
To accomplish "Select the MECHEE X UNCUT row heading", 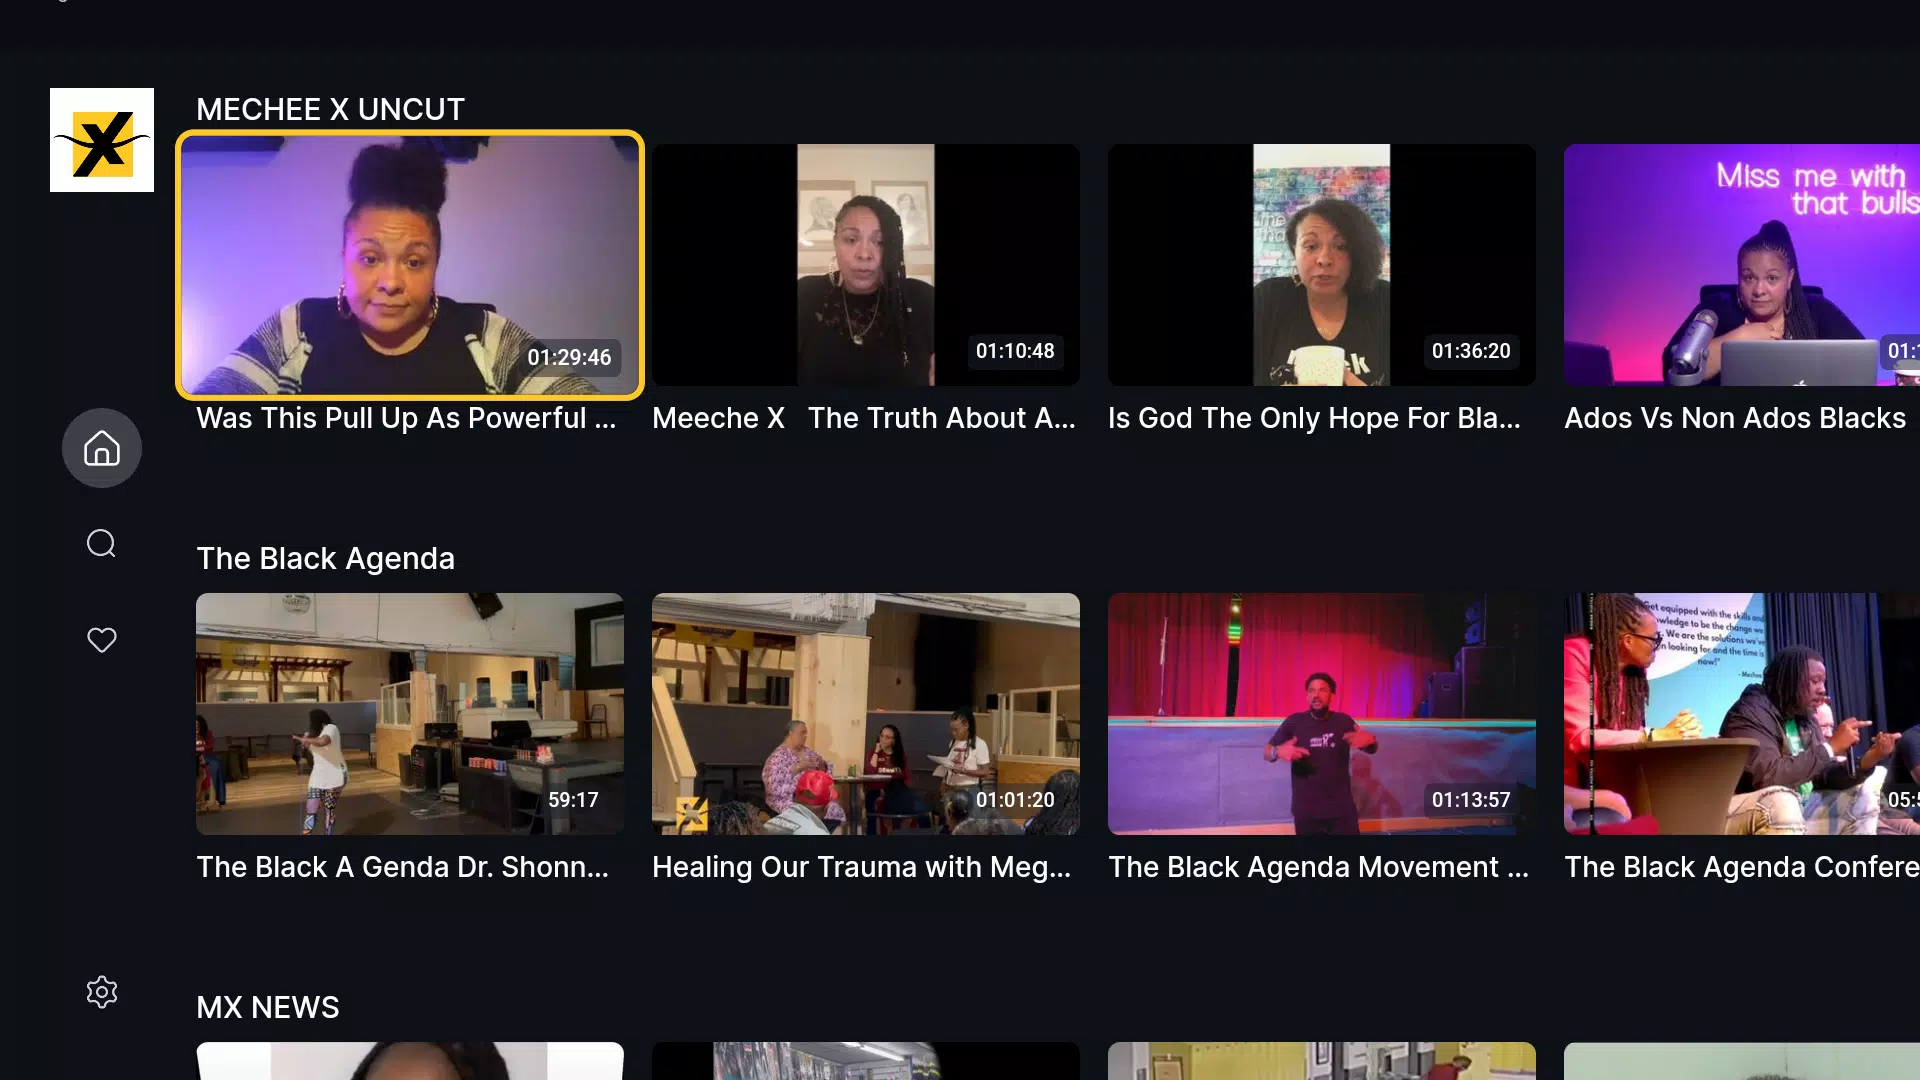I will click(330, 109).
